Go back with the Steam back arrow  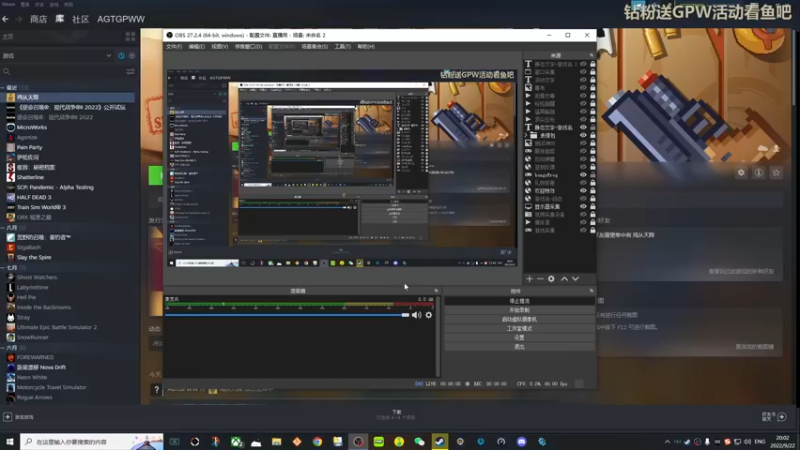click(x=6, y=19)
